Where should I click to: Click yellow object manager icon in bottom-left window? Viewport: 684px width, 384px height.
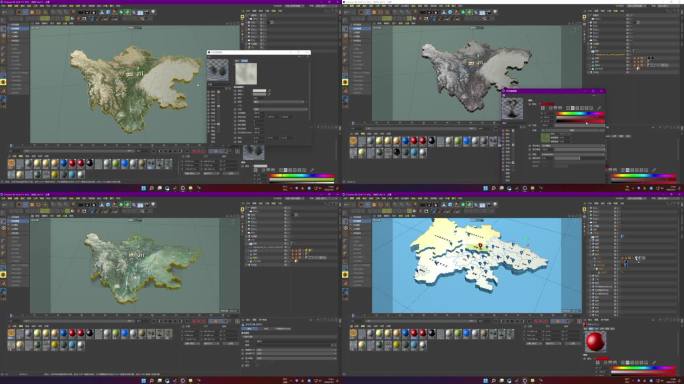tap(243, 209)
